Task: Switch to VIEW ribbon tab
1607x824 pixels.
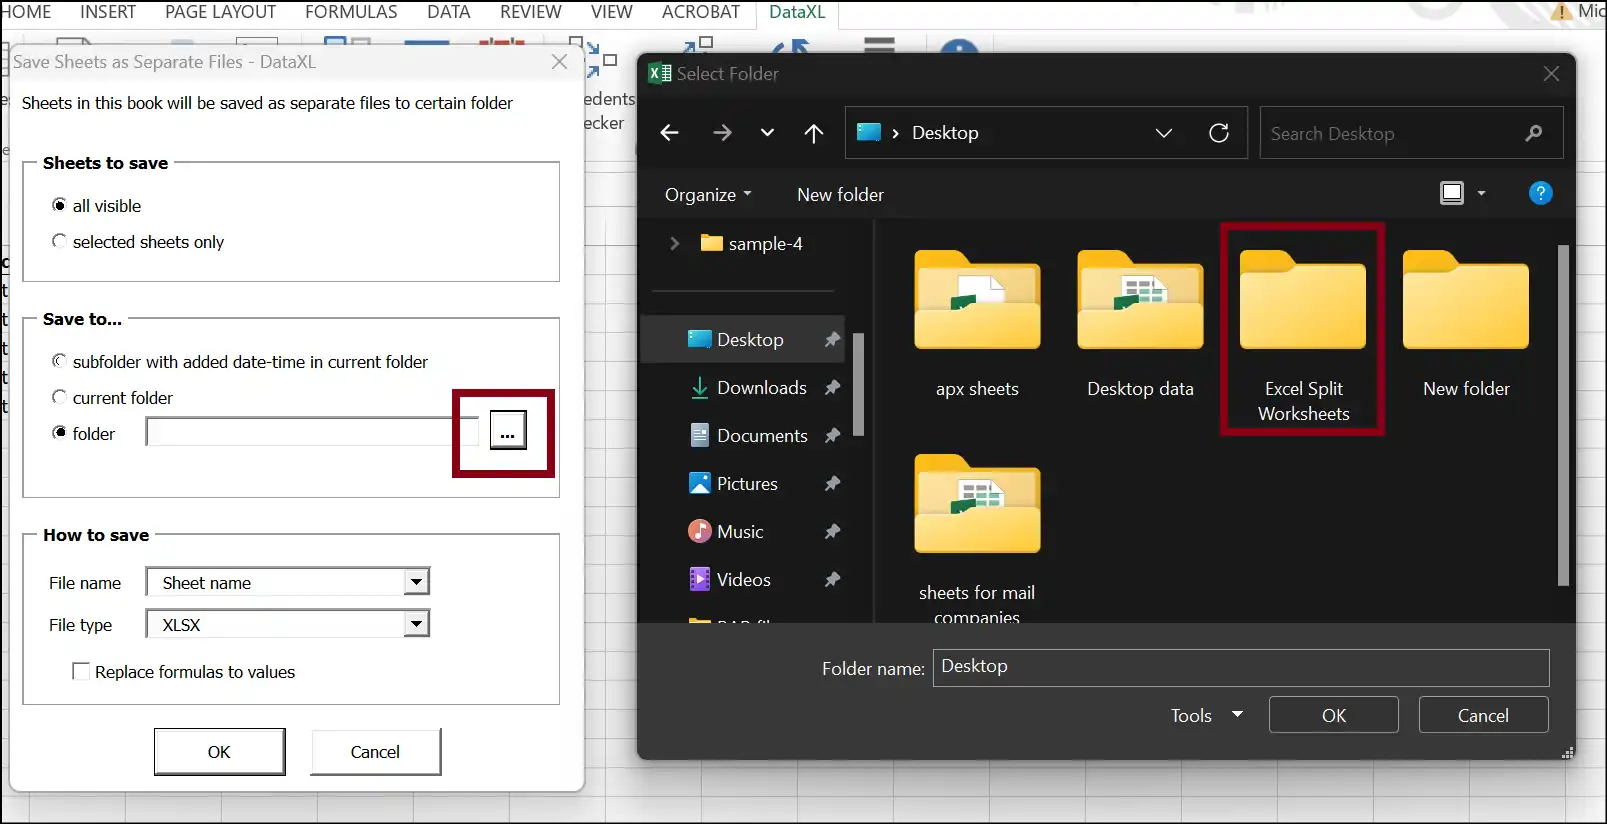Action: point(611,12)
